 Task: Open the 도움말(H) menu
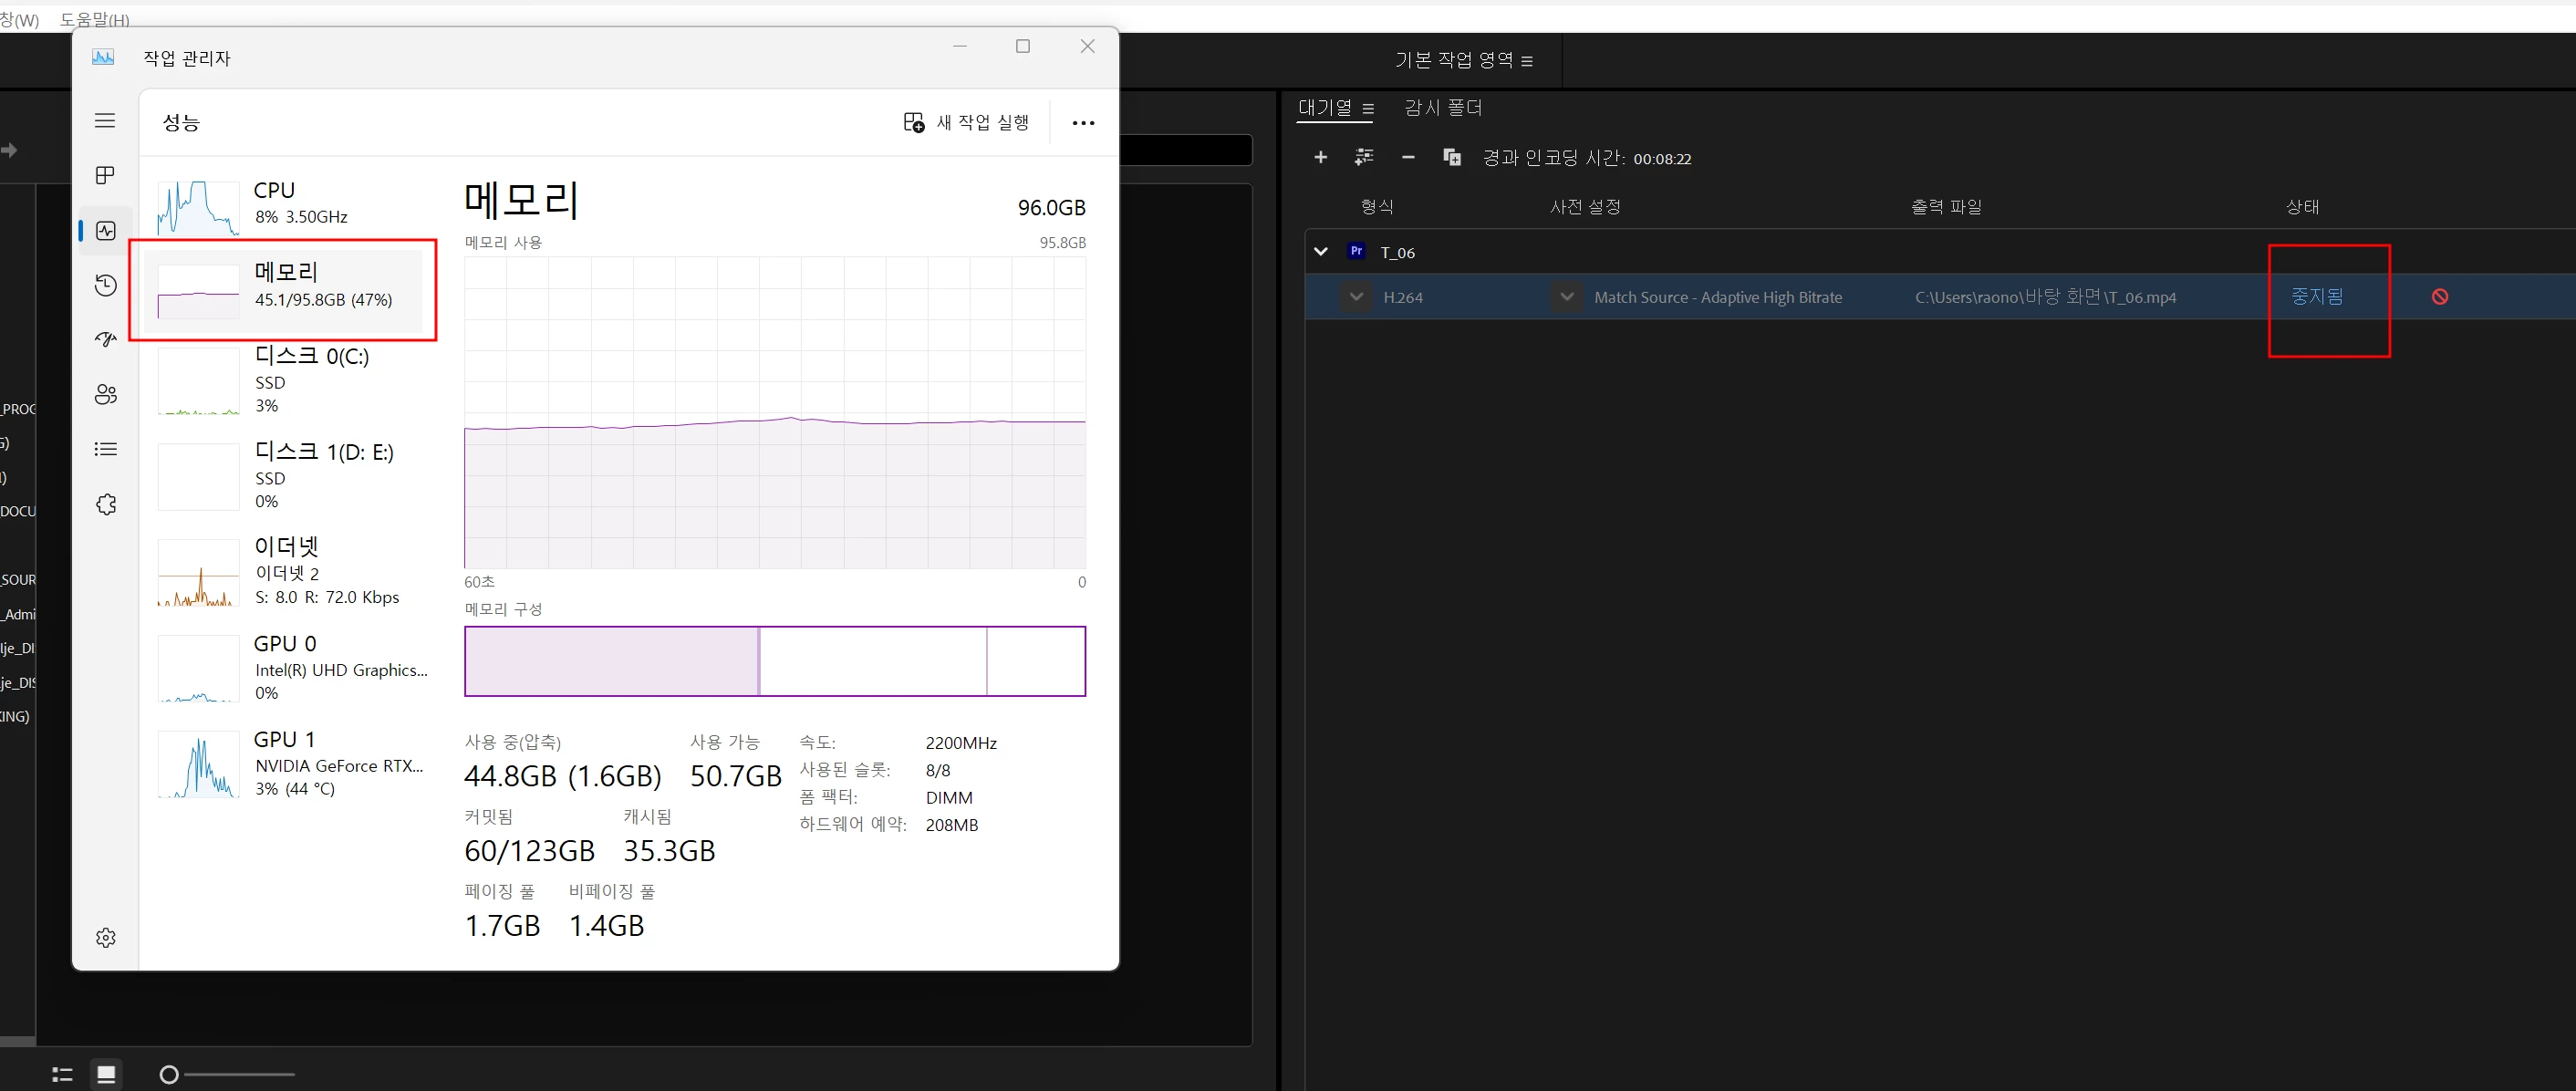tap(94, 19)
